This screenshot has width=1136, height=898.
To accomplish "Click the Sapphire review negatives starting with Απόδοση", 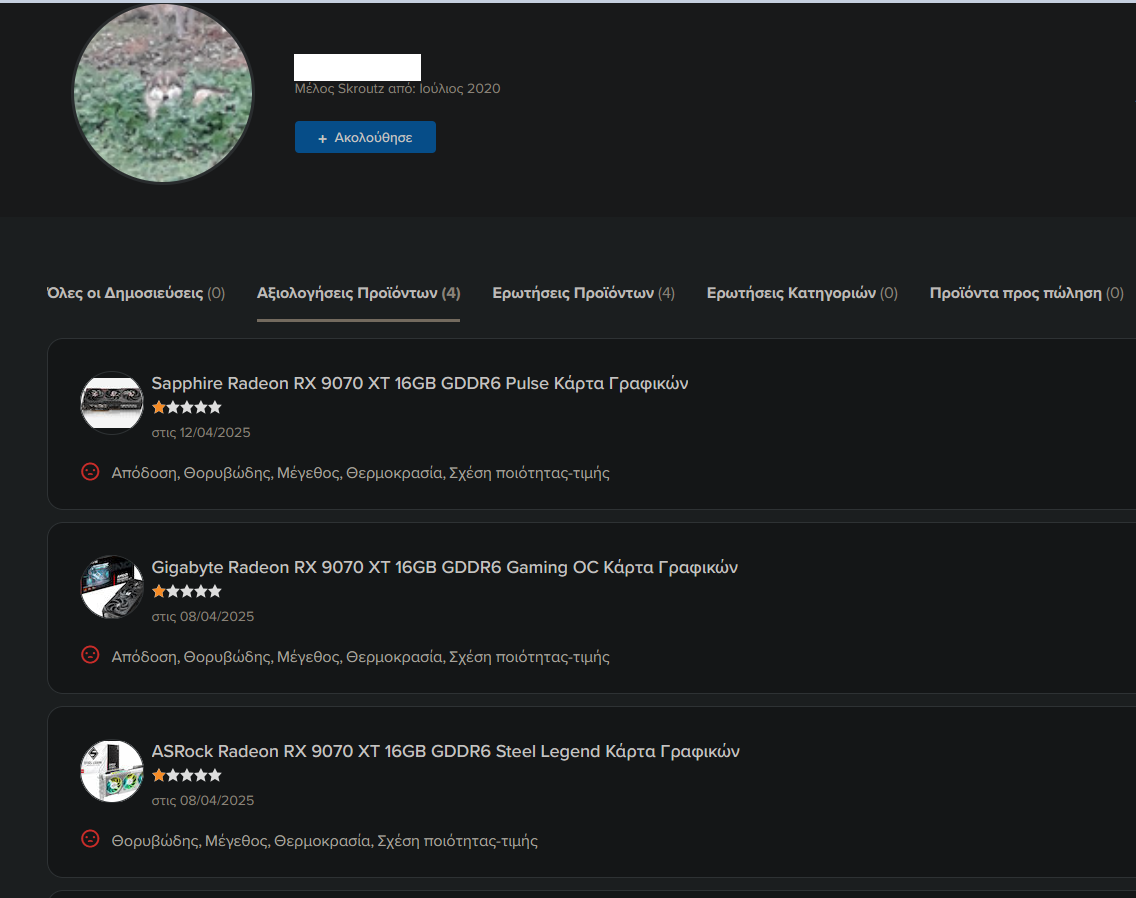I will tap(360, 473).
